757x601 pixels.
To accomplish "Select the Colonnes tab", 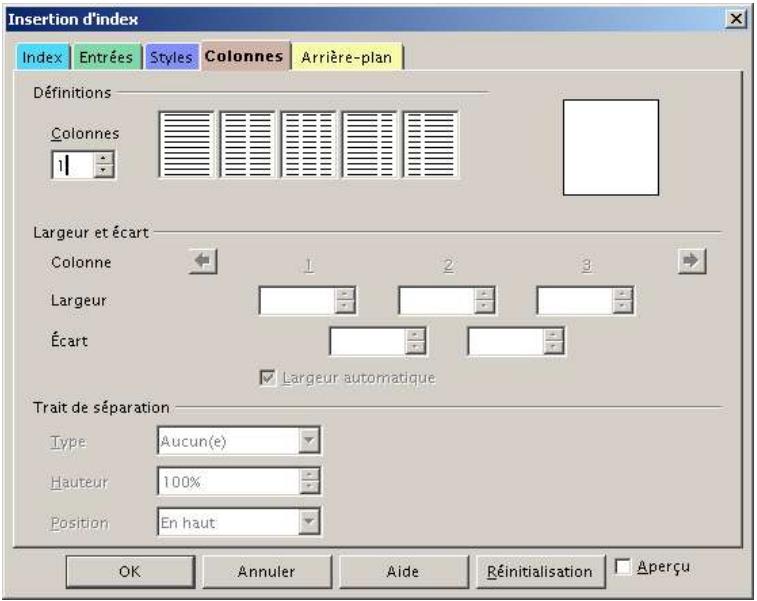I will (x=244, y=56).
